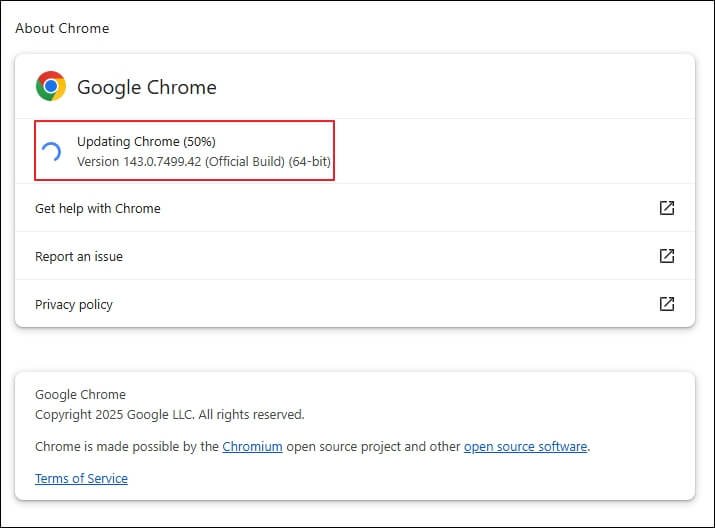The width and height of the screenshot is (715, 528).
Task: Click the 'Updating Chrome (50%)' status text
Action: point(146,141)
